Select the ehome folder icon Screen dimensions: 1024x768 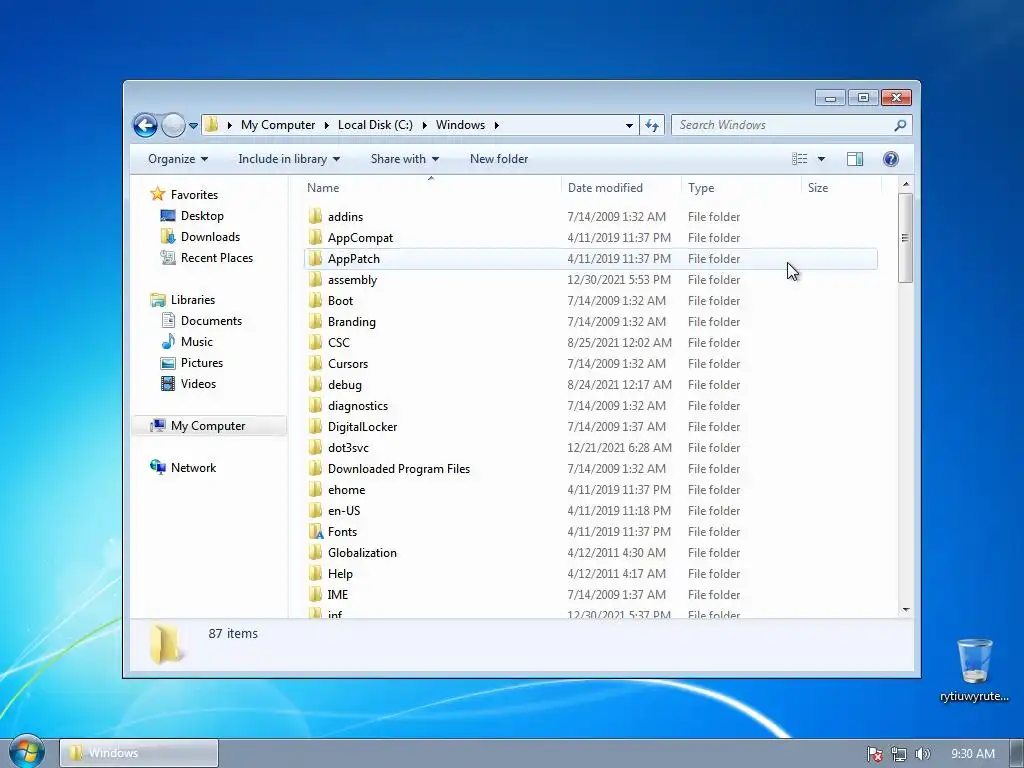(x=315, y=489)
